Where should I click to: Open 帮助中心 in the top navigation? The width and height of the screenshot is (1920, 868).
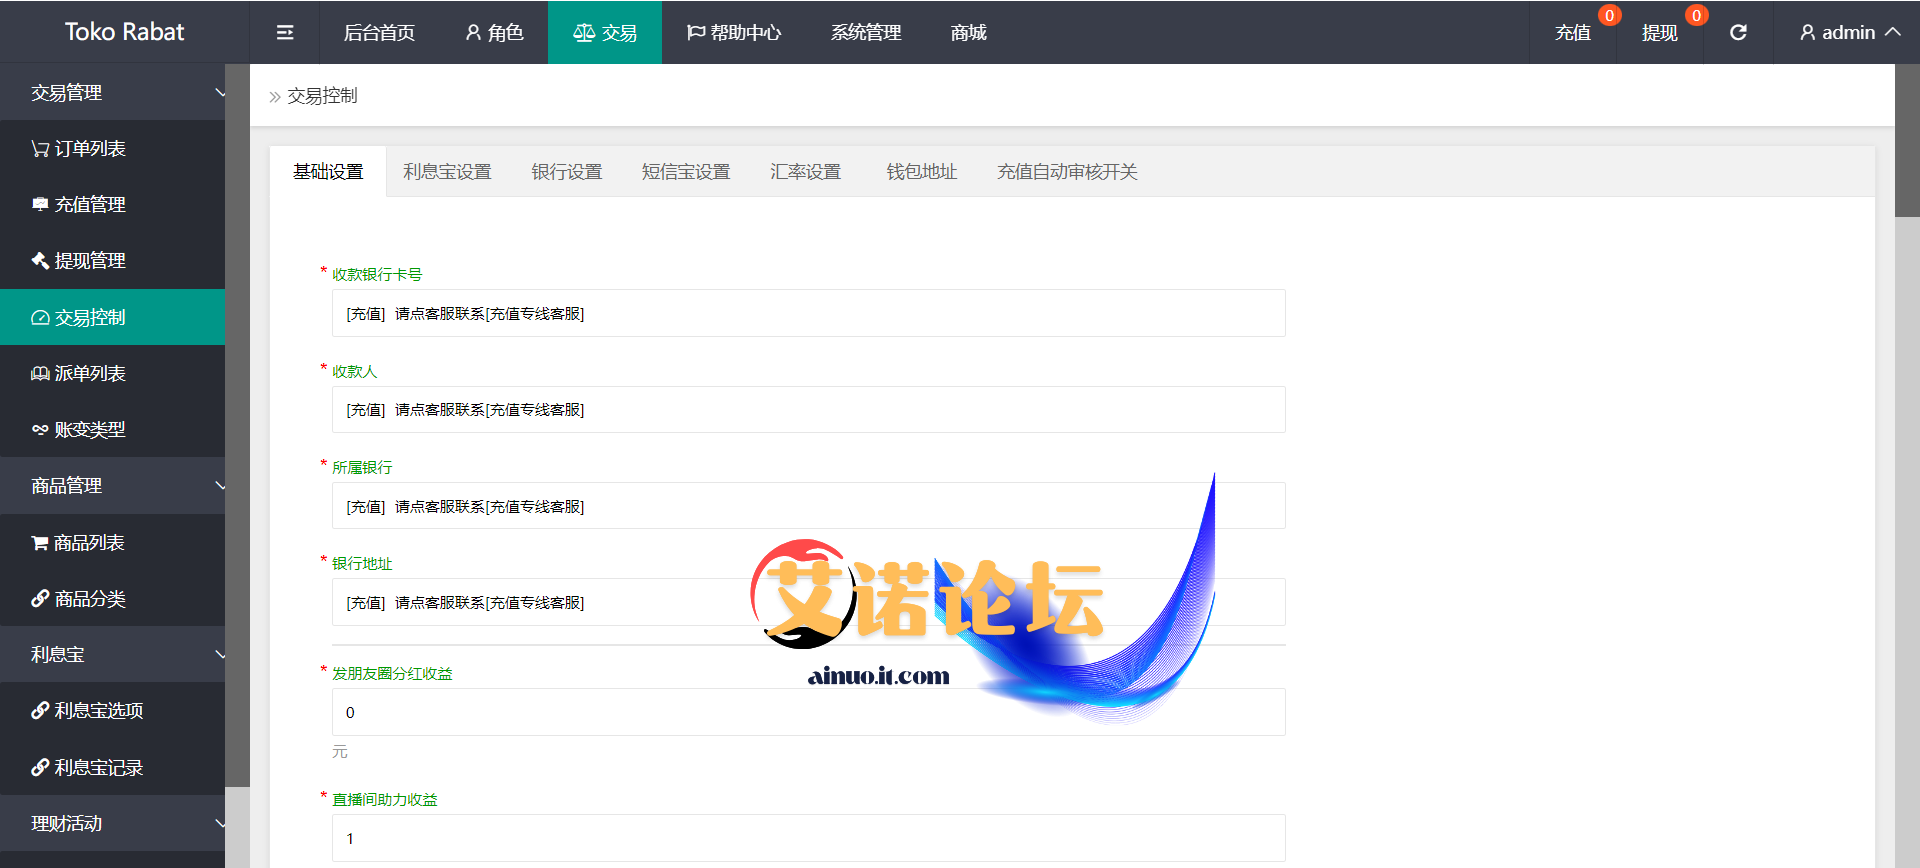pyautogui.click(x=734, y=33)
